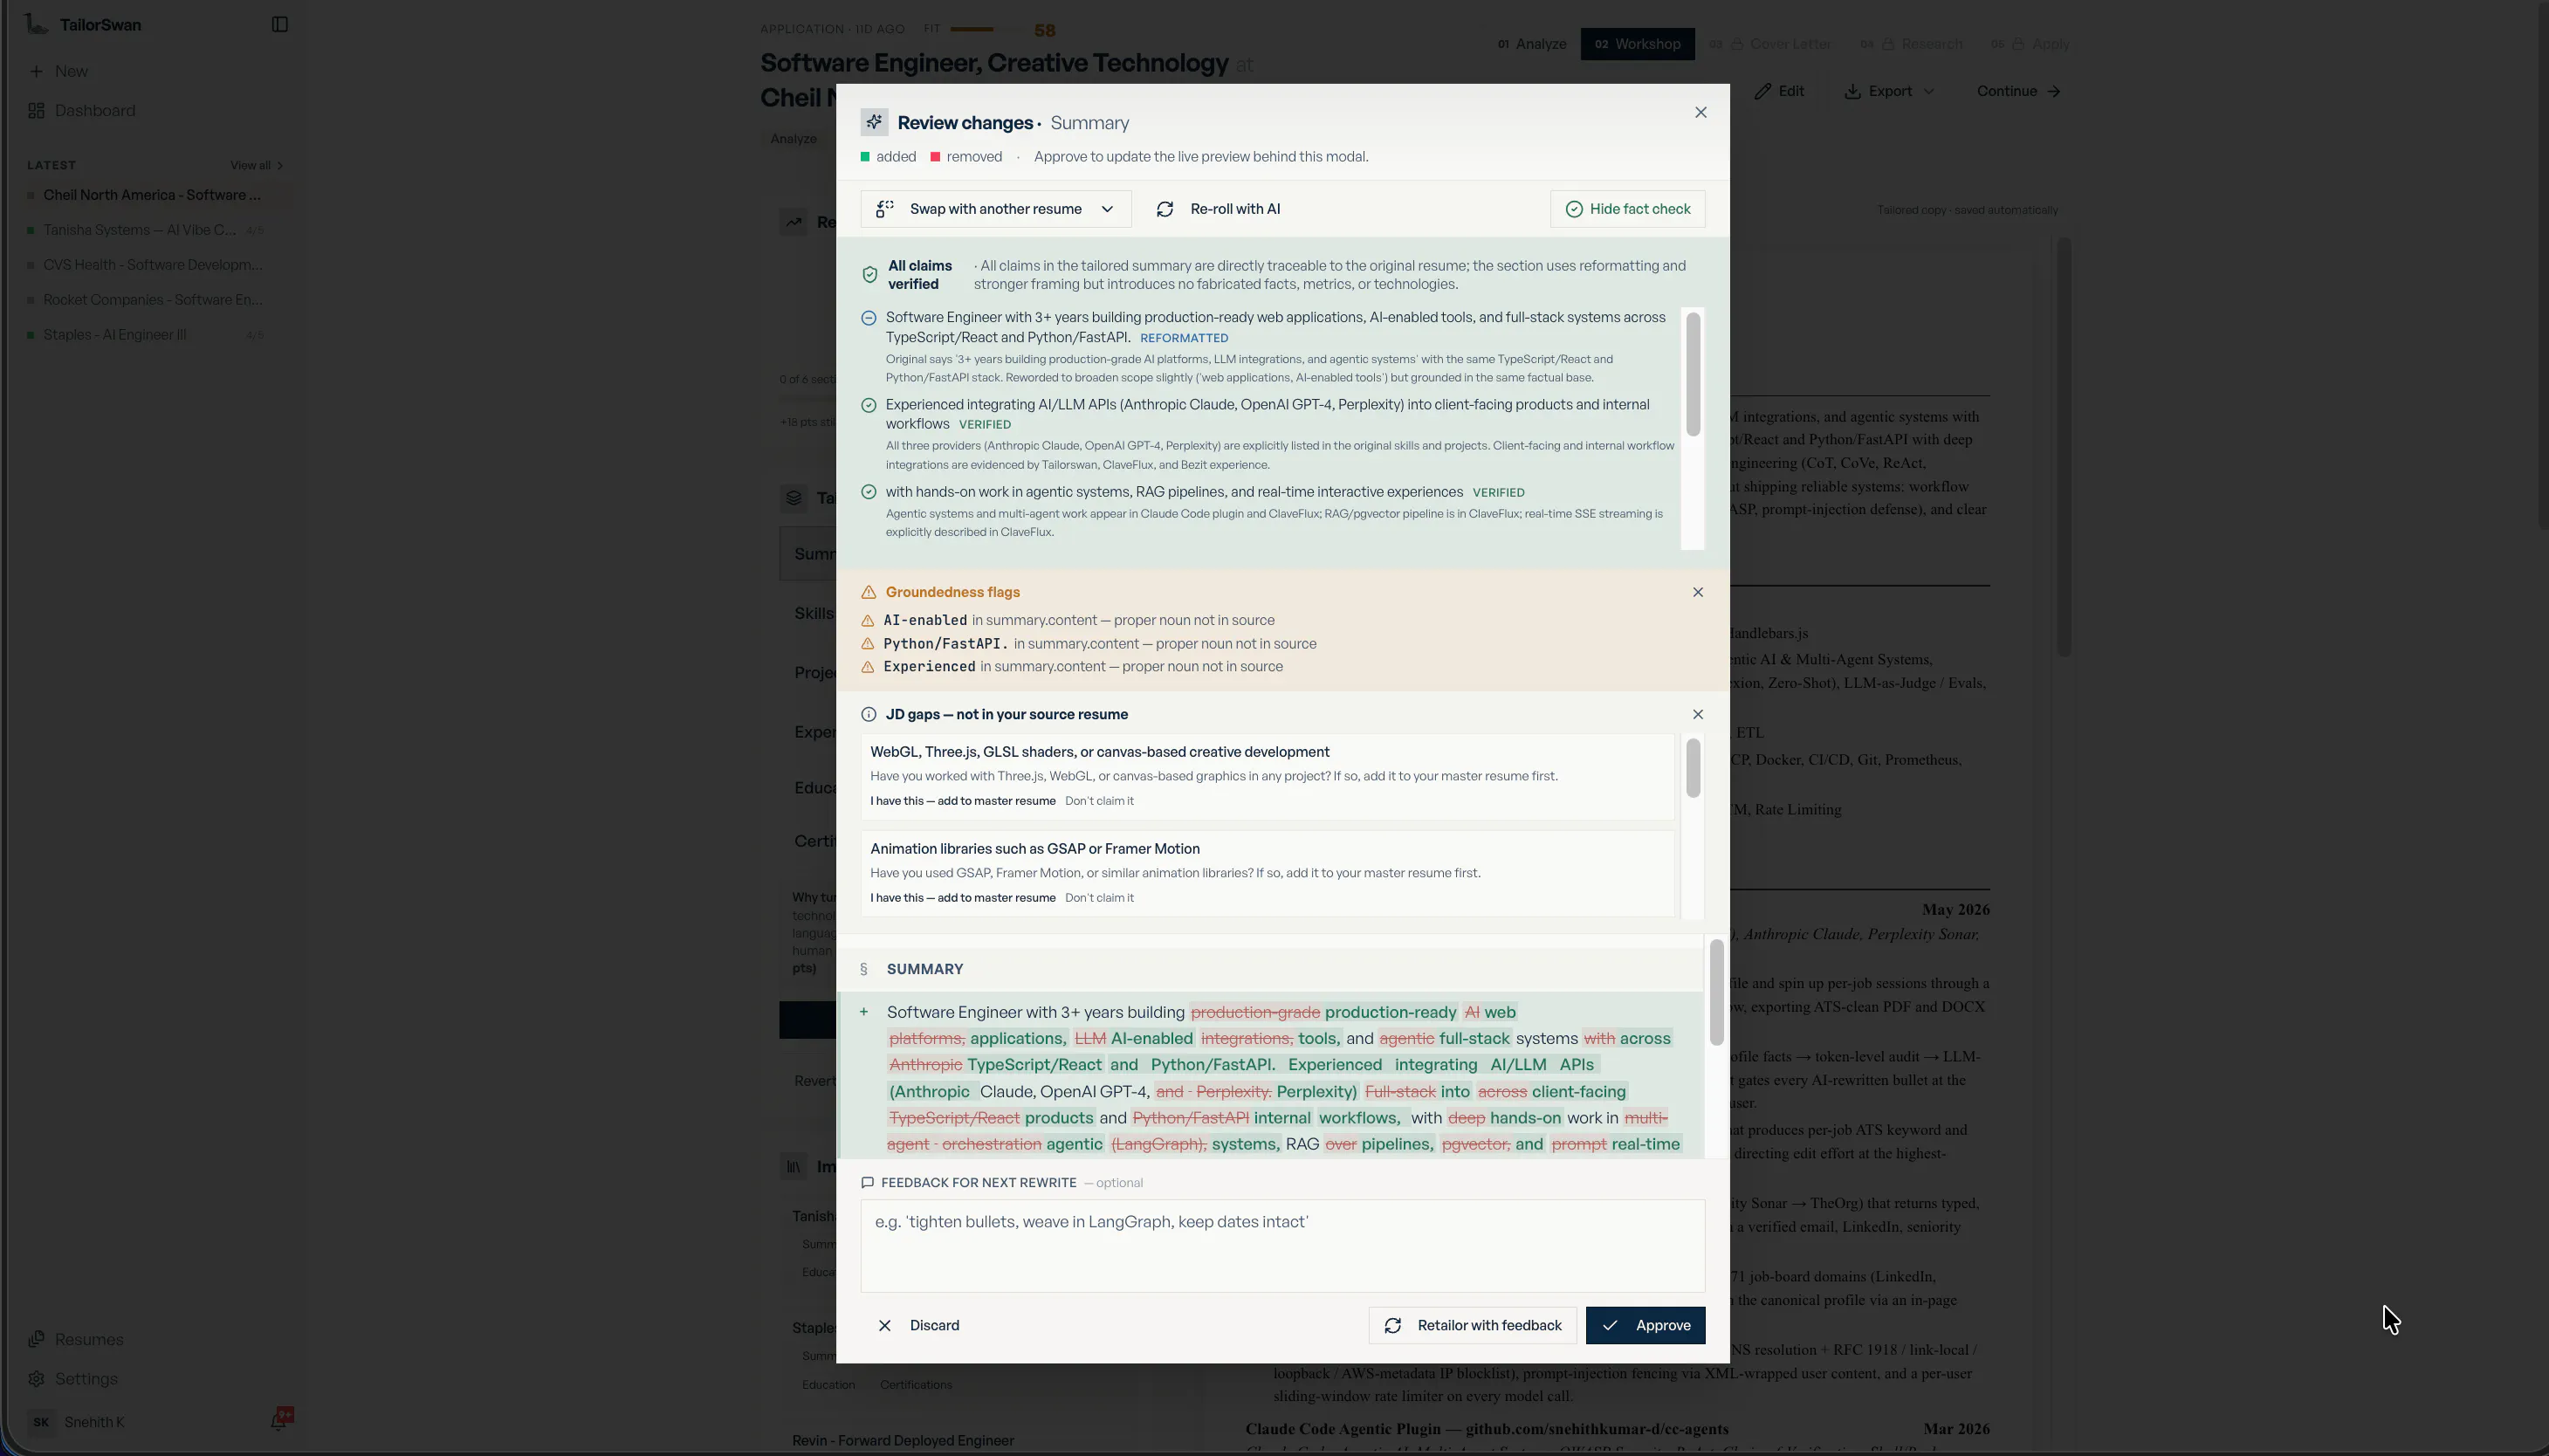The width and height of the screenshot is (2549, 1456).
Task: Click the plus marker on summary diff
Action: pyautogui.click(x=864, y=1012)
